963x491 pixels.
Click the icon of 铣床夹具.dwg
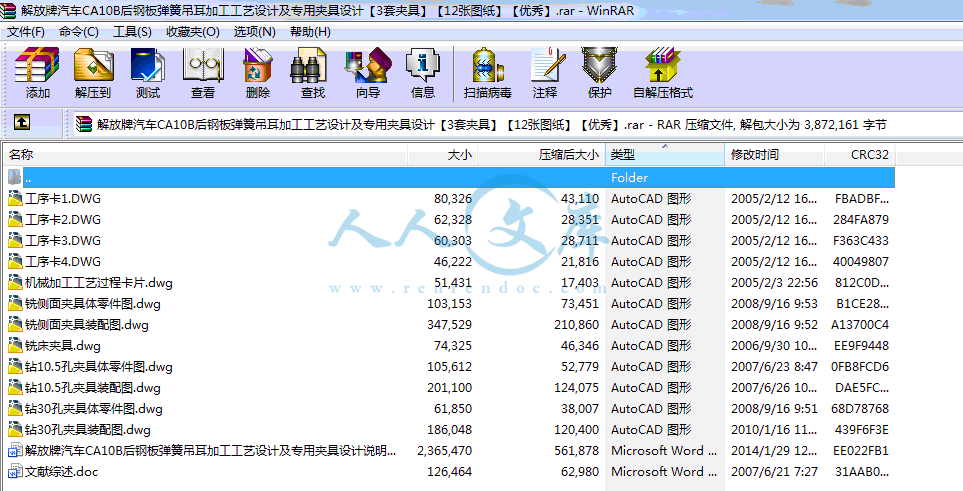(15, 345)
